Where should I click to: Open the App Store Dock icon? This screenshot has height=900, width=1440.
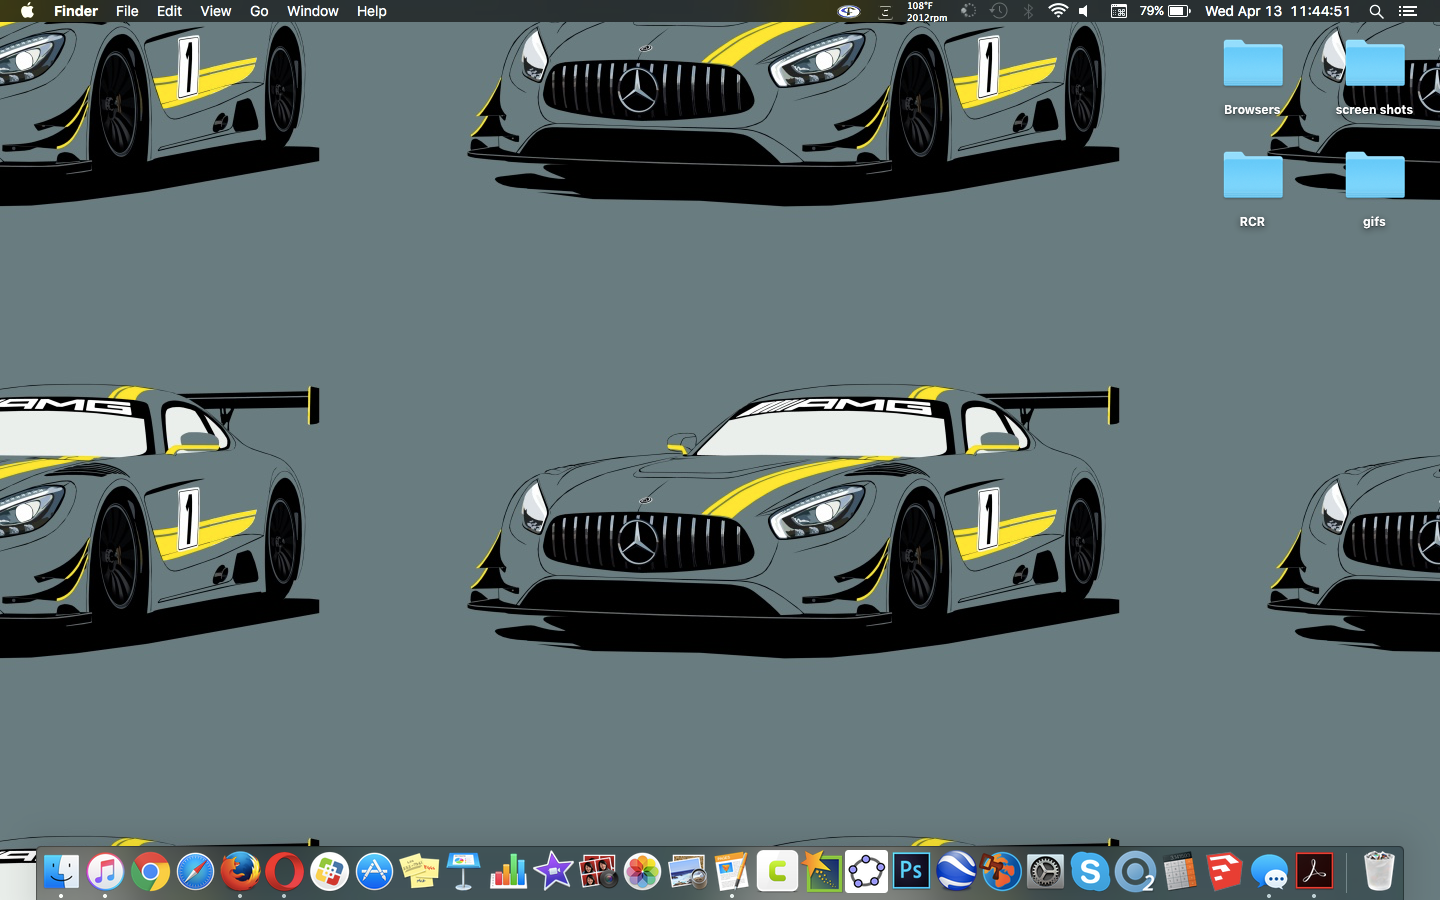374,872
